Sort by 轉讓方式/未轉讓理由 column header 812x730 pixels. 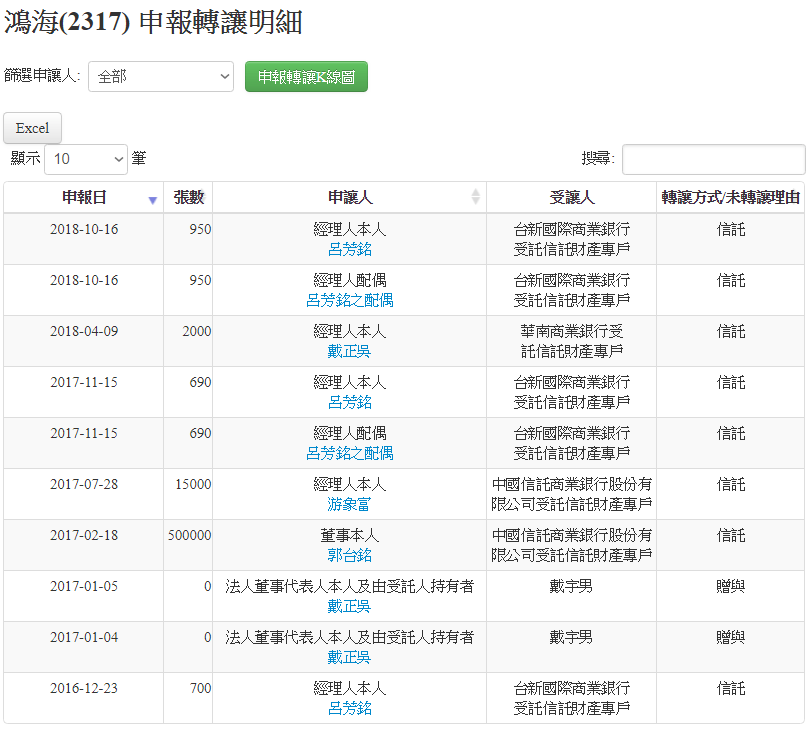731,198
